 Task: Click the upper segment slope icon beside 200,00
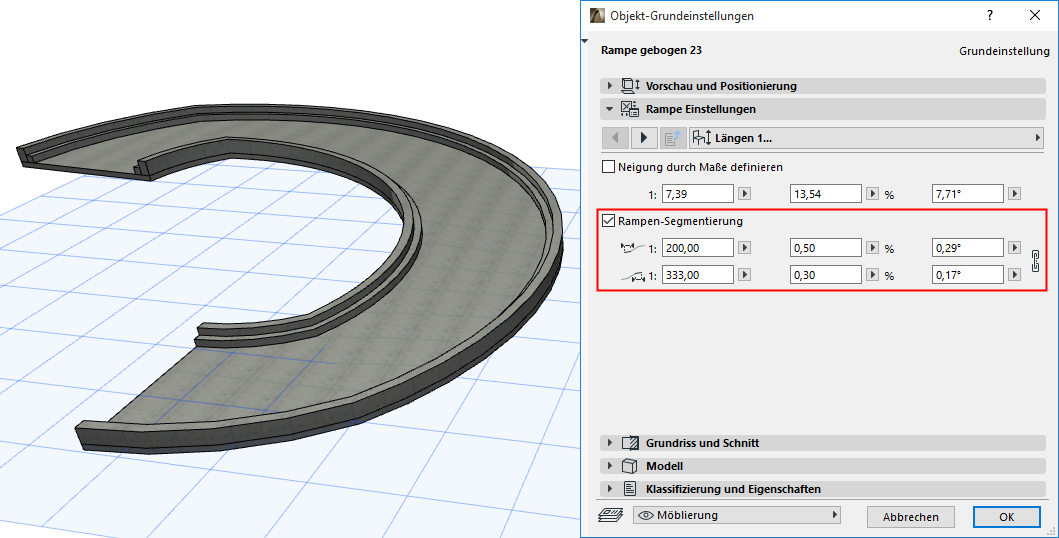point(631,248)
